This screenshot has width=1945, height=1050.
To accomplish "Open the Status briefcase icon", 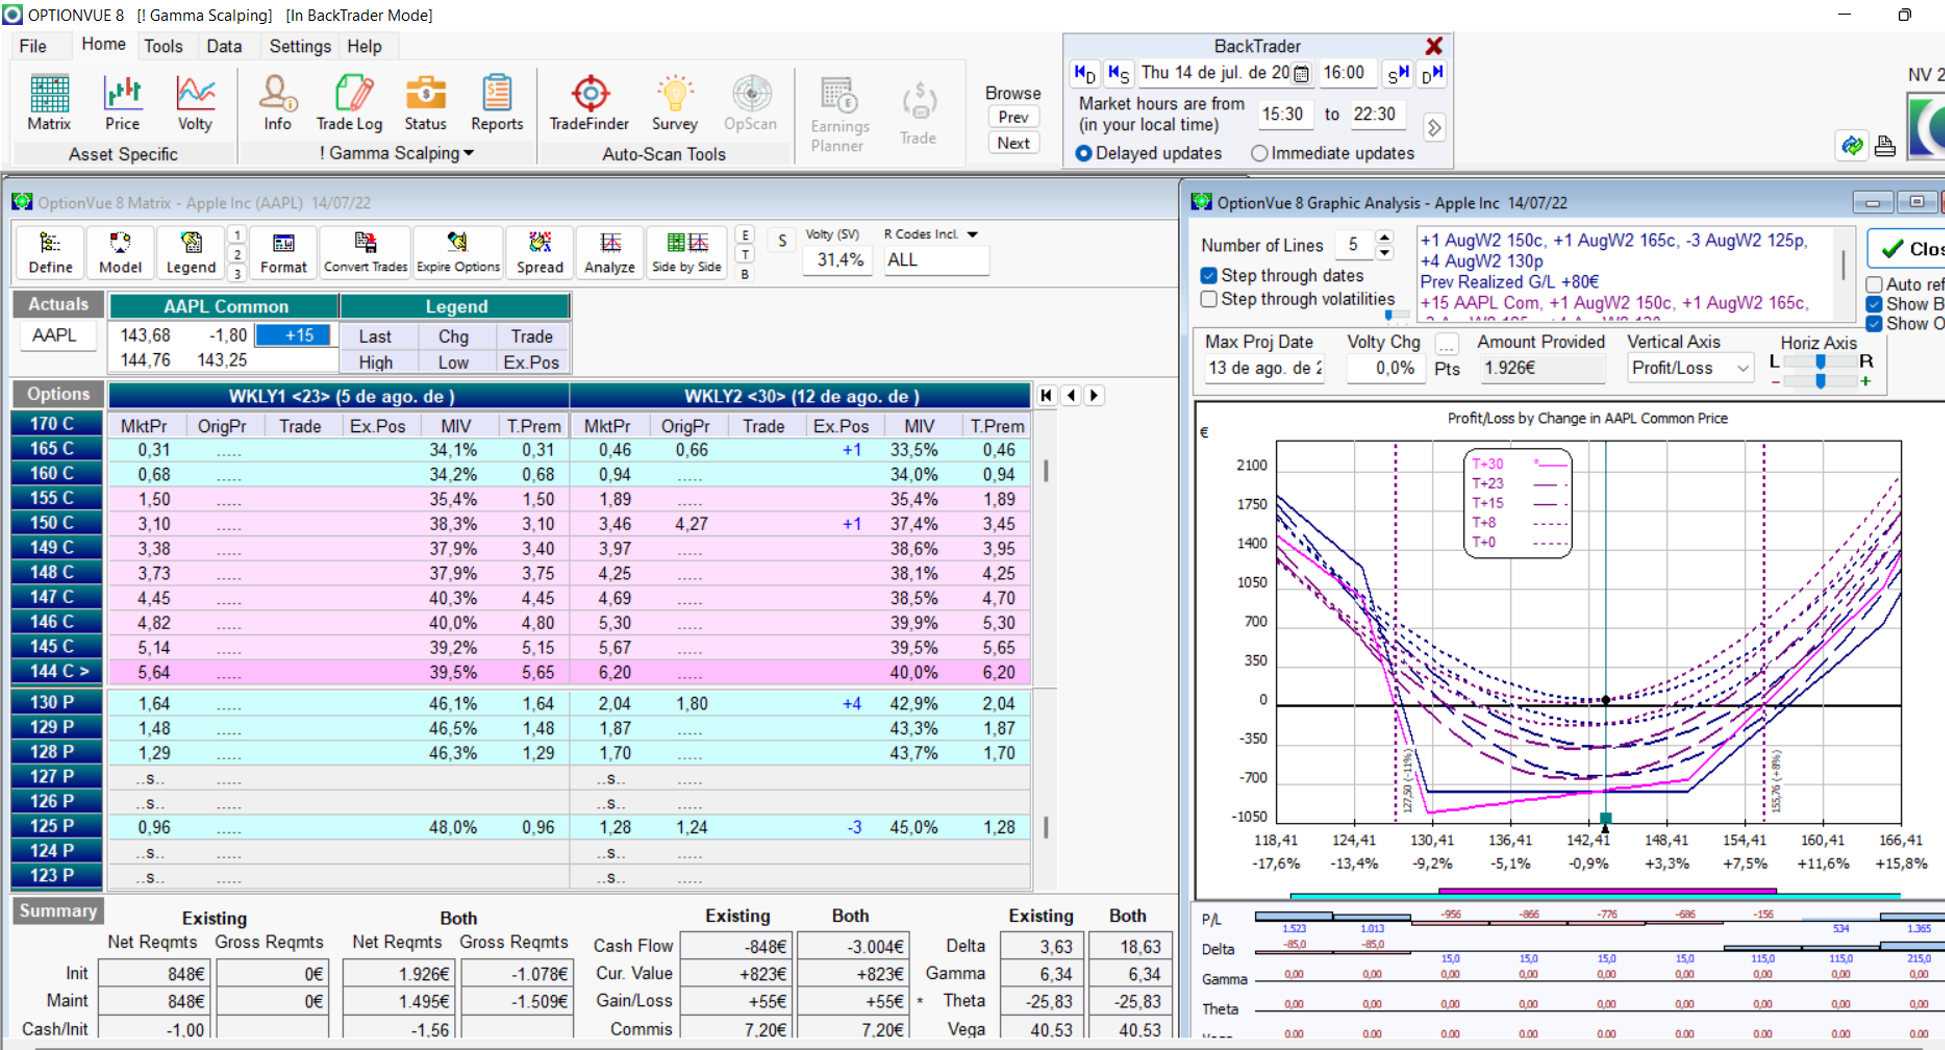I will (x=425, y=103).
